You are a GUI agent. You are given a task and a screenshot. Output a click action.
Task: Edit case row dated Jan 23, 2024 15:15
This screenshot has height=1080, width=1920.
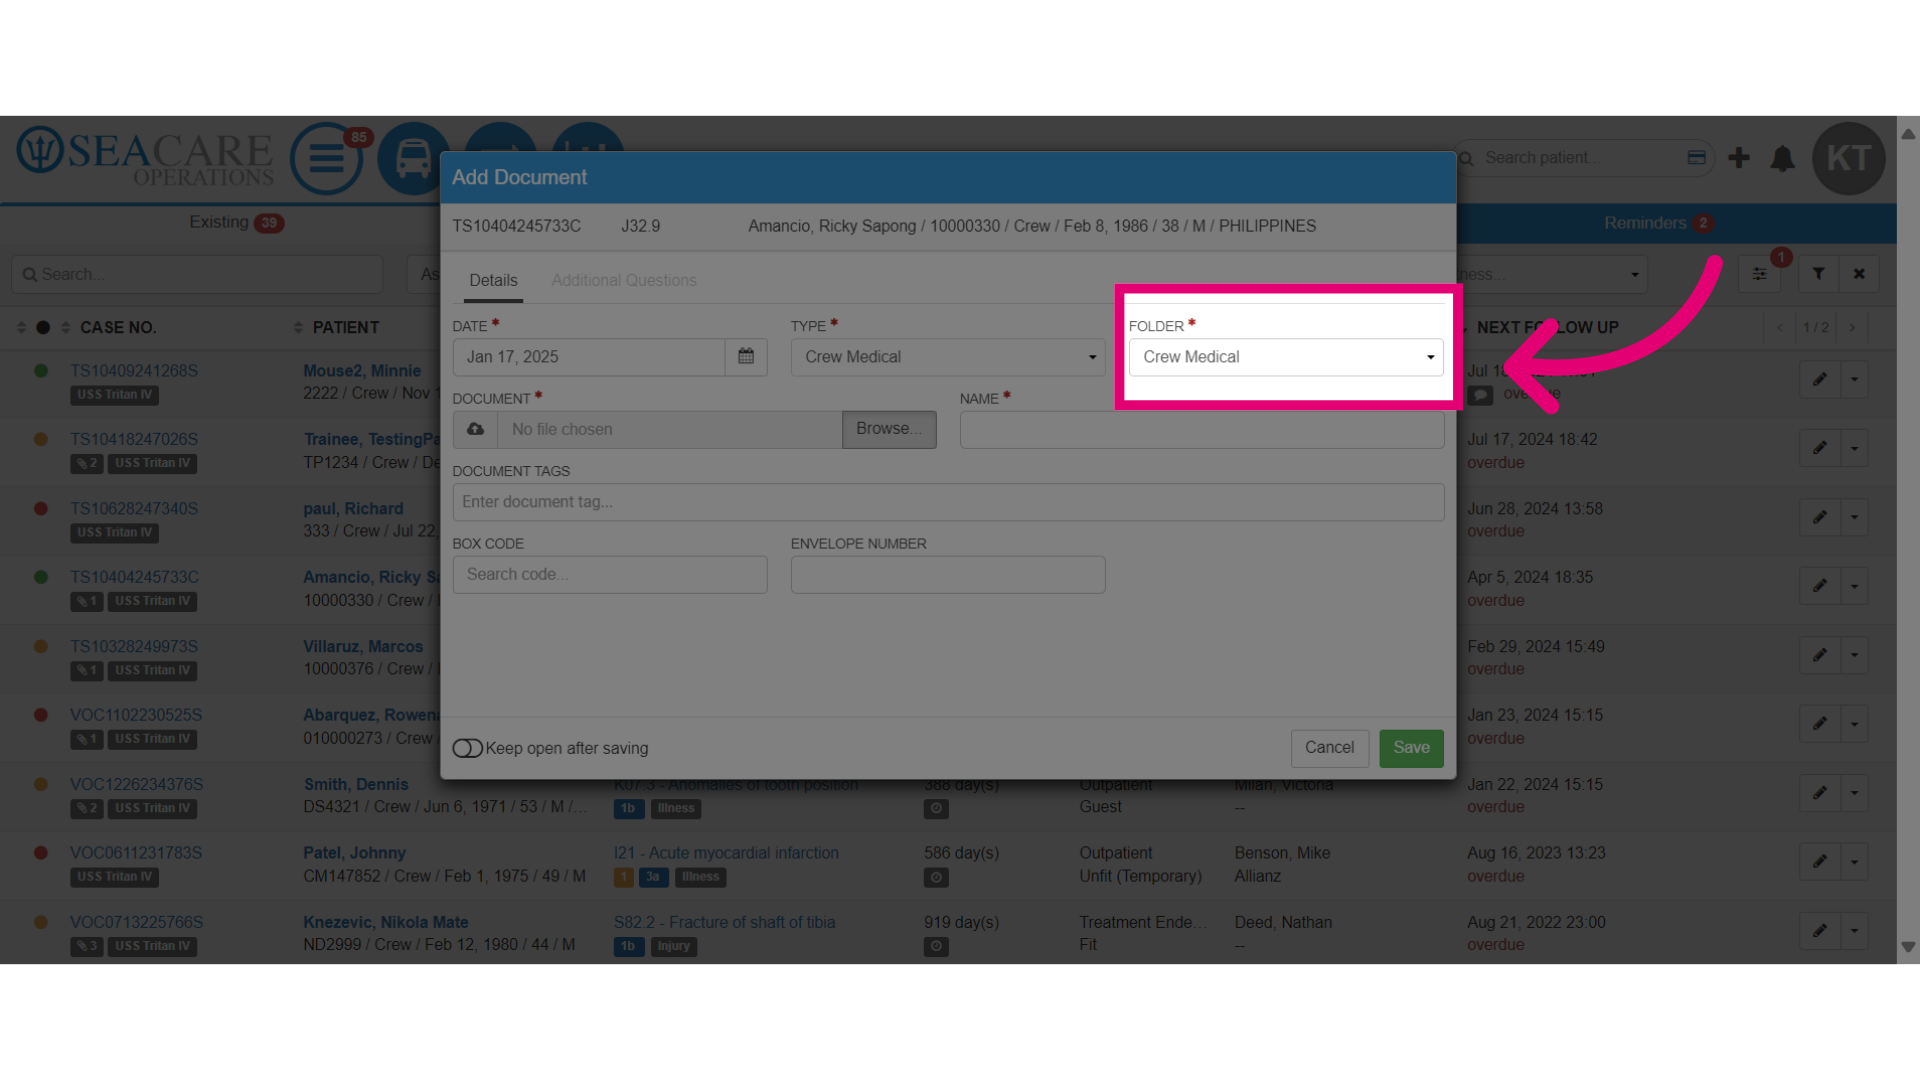1820,723
